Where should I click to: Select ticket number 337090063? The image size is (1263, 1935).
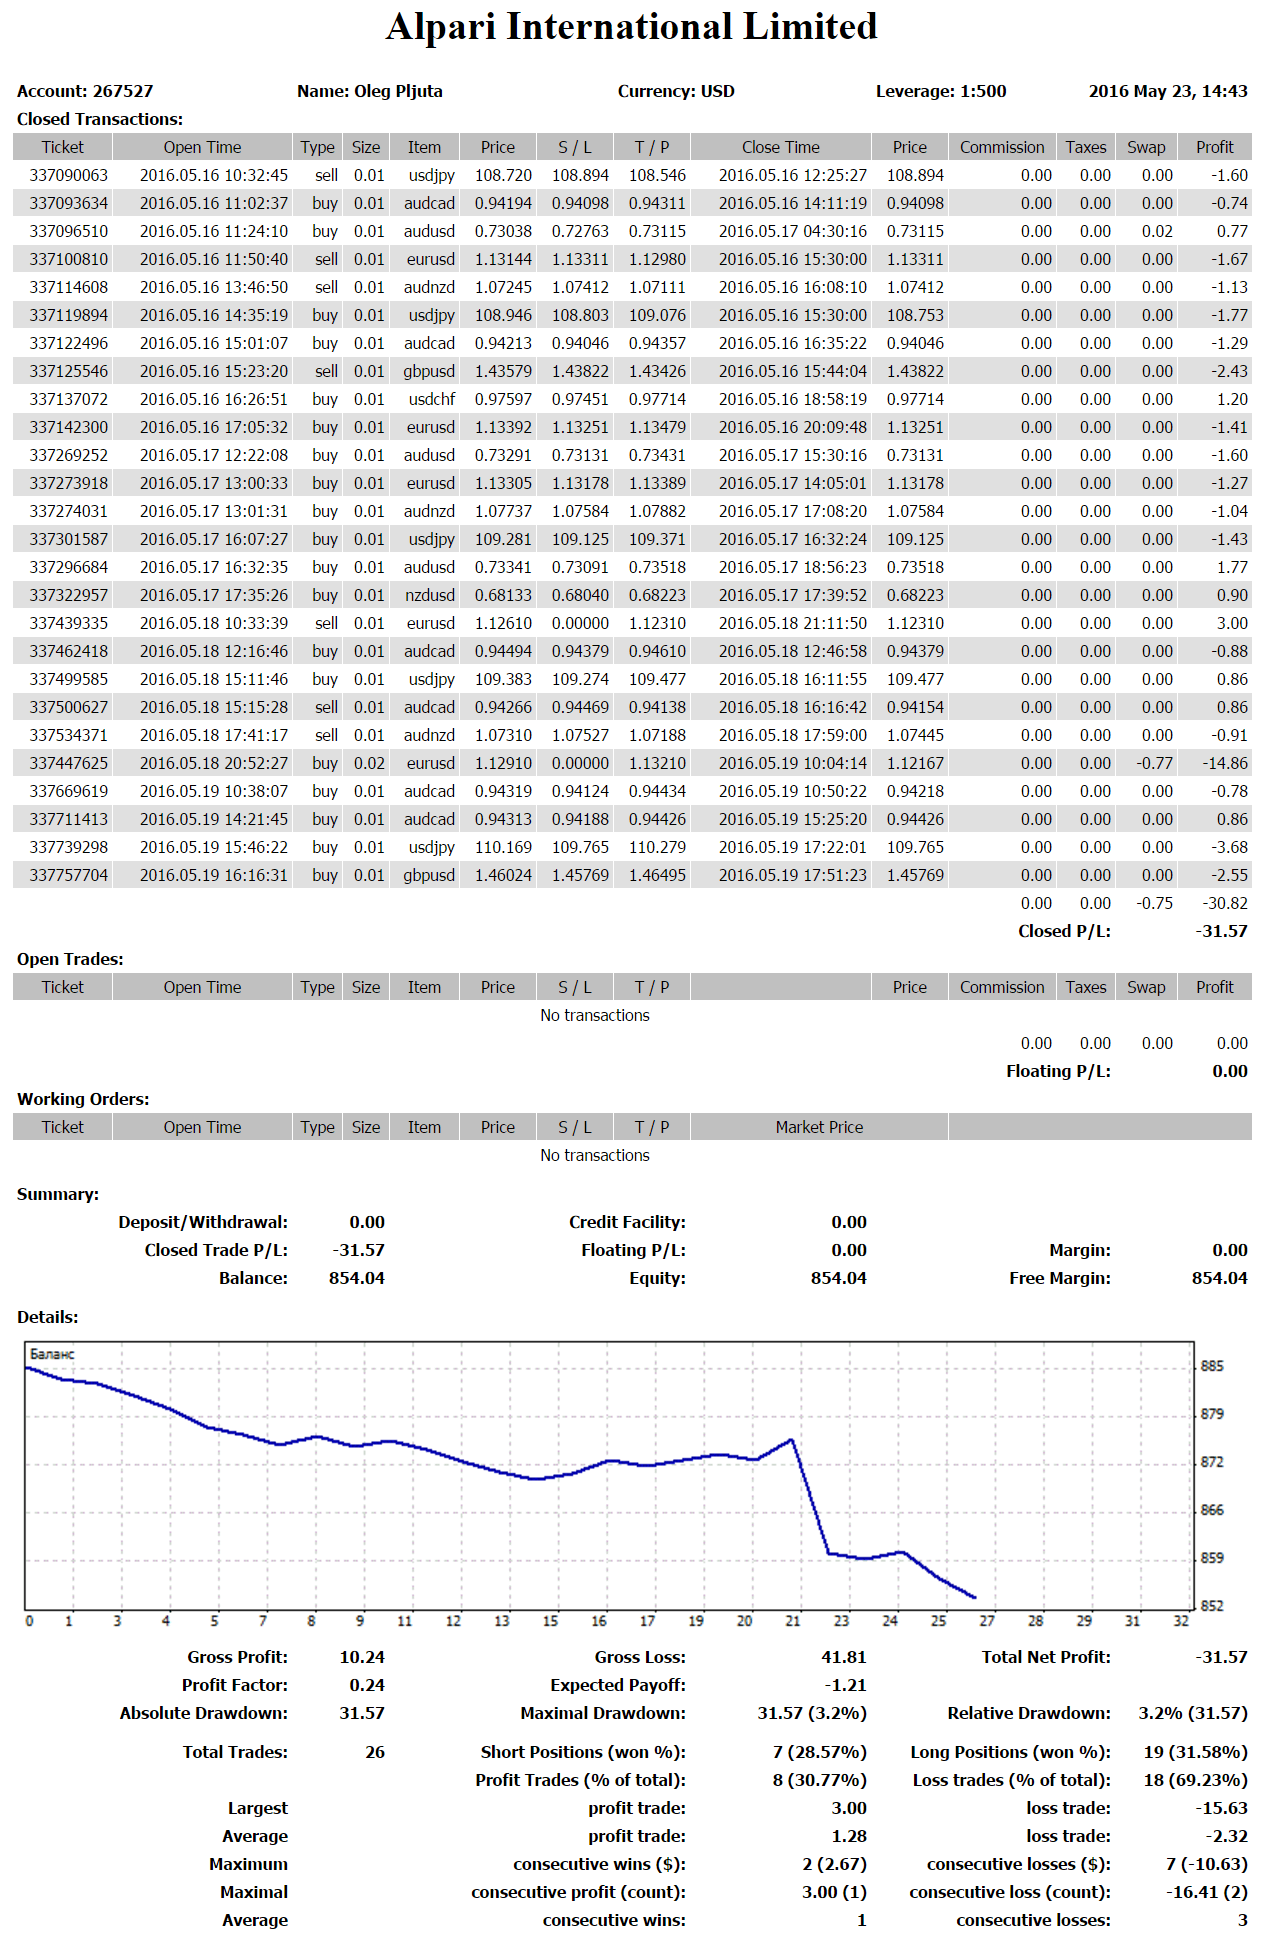(68, 175)
